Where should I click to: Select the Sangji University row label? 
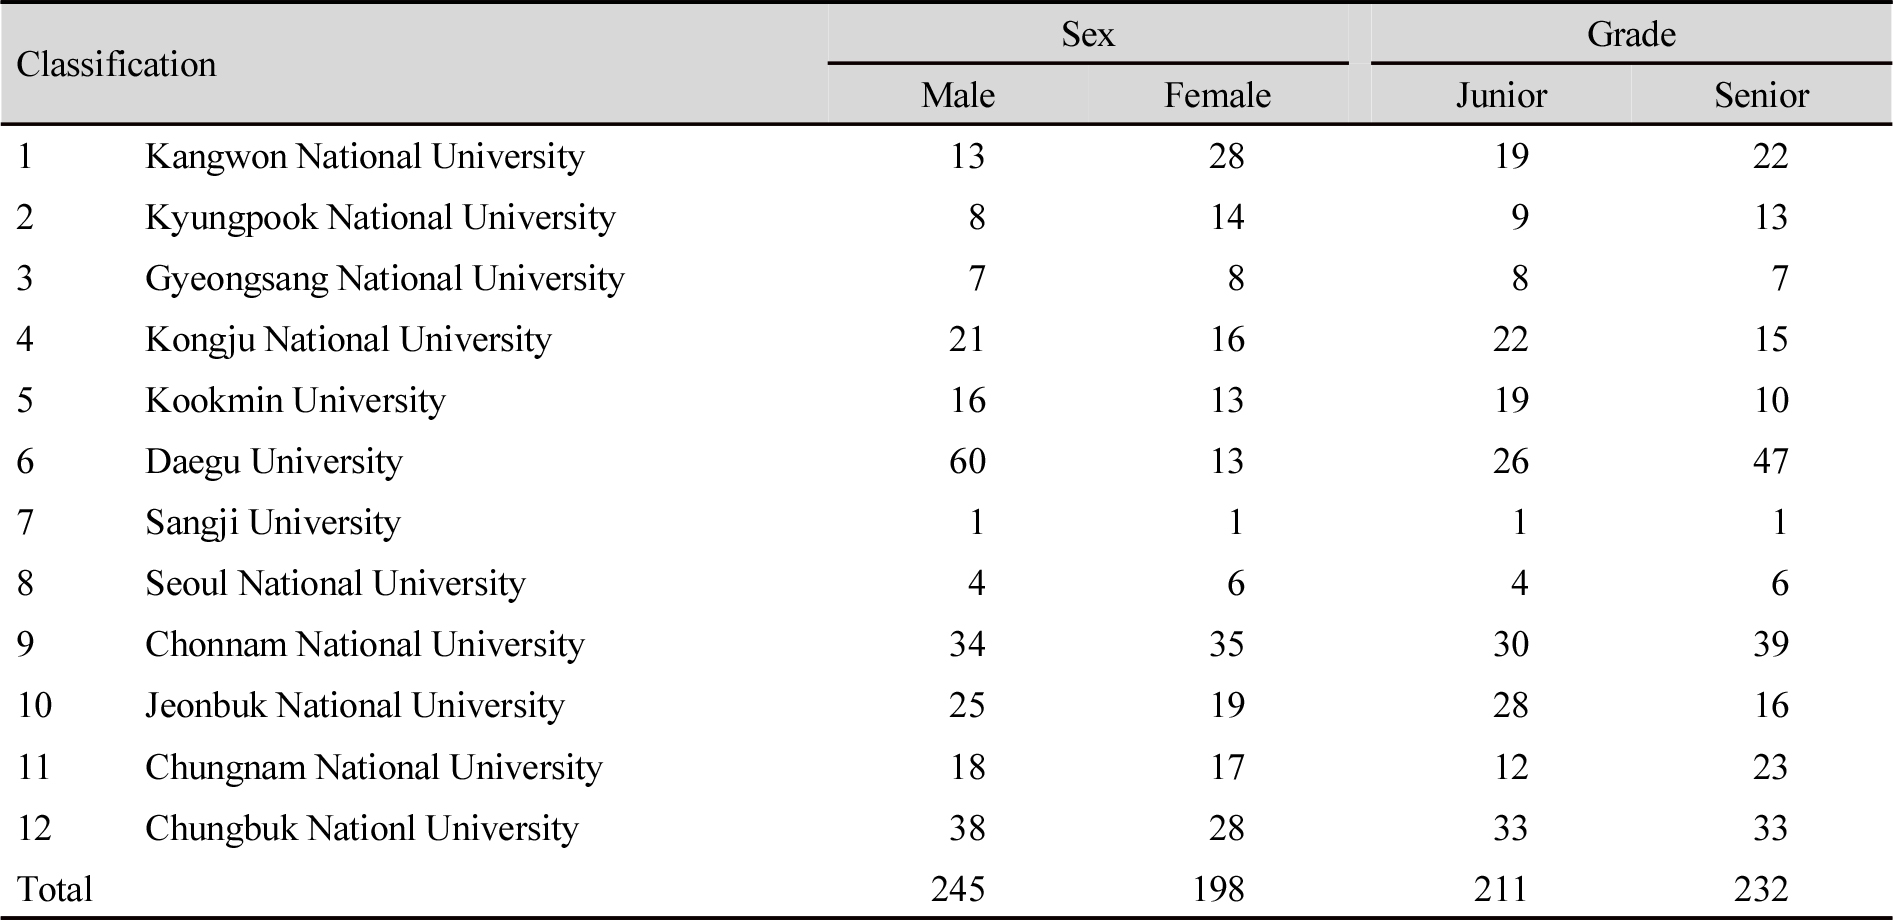pos(273,523)
